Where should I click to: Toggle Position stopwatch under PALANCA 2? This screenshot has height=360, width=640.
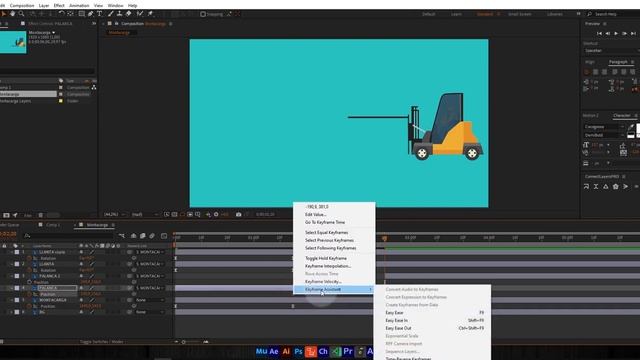(29, 282)
